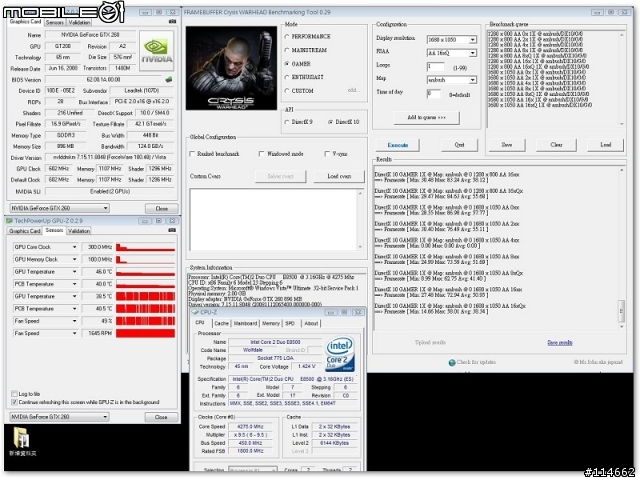Select ENTHUSIAST mode radio button
Image resolution: width=640 pixels, height=480 pixels.
coord(287,77)
